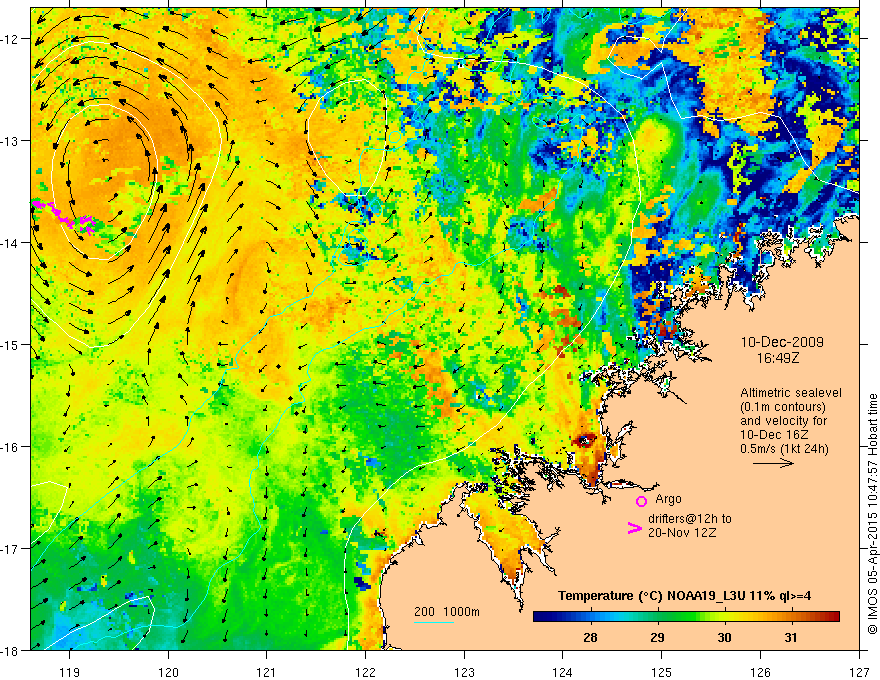Click the "20-Nov 12Z" legend text
880x680 pixels.
click(682, 533)
